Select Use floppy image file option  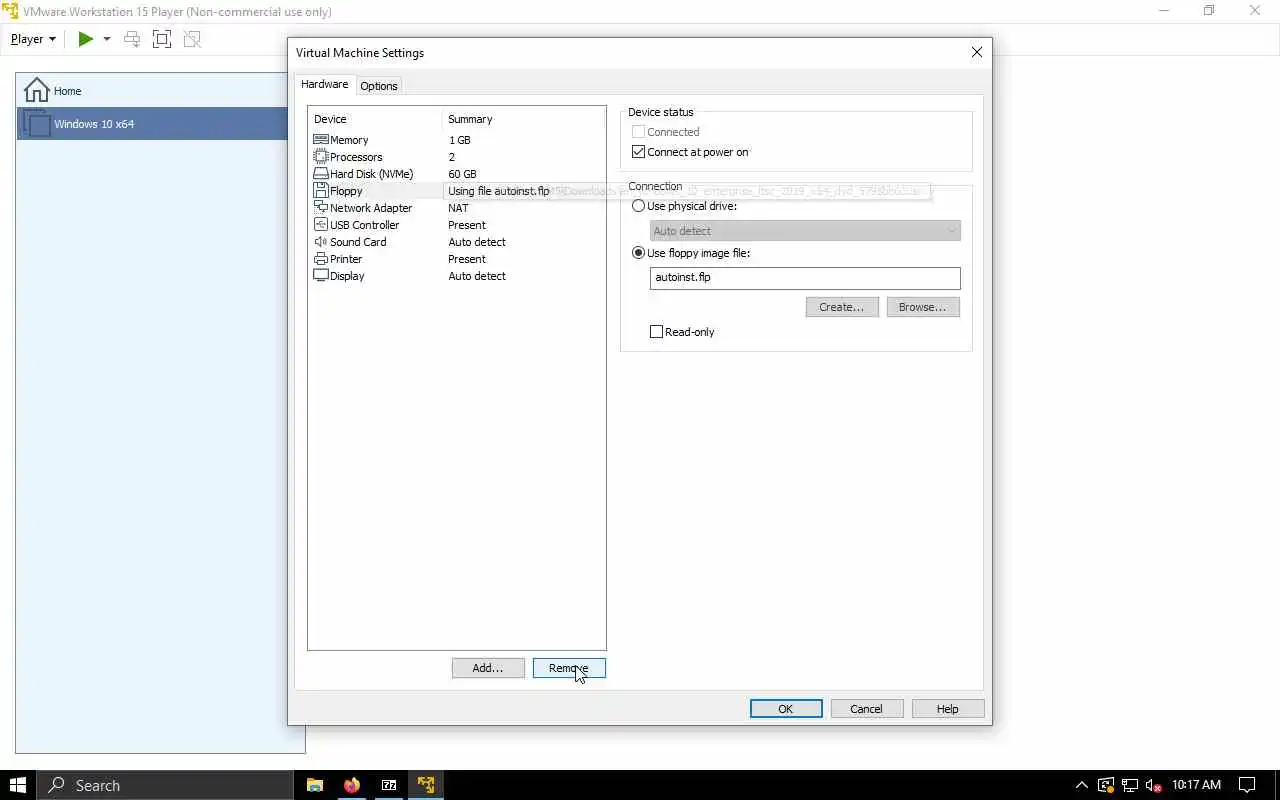pyautogui.click(x=638, y=253)
